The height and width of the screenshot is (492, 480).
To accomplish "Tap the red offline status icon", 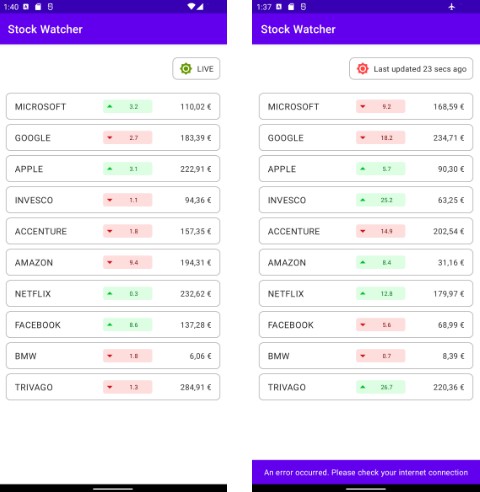I will coord(362,69).
